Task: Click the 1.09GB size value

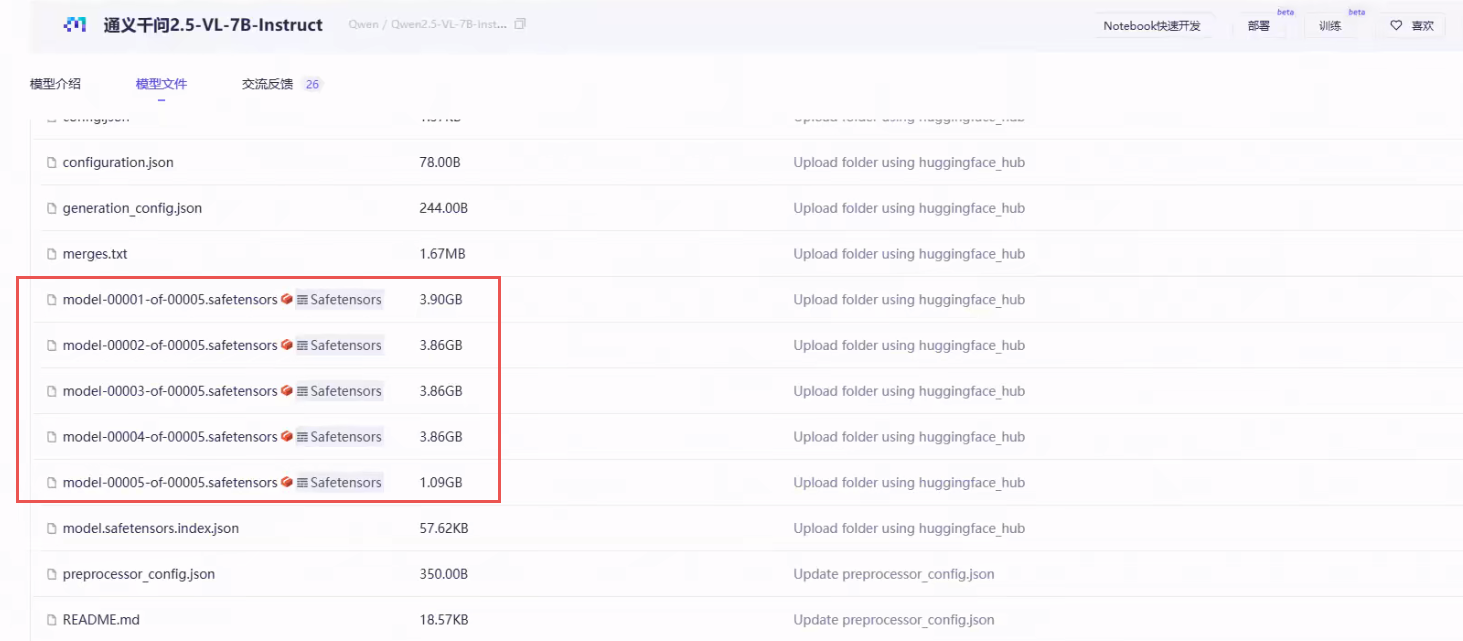Action: click(x=441, y=483)
